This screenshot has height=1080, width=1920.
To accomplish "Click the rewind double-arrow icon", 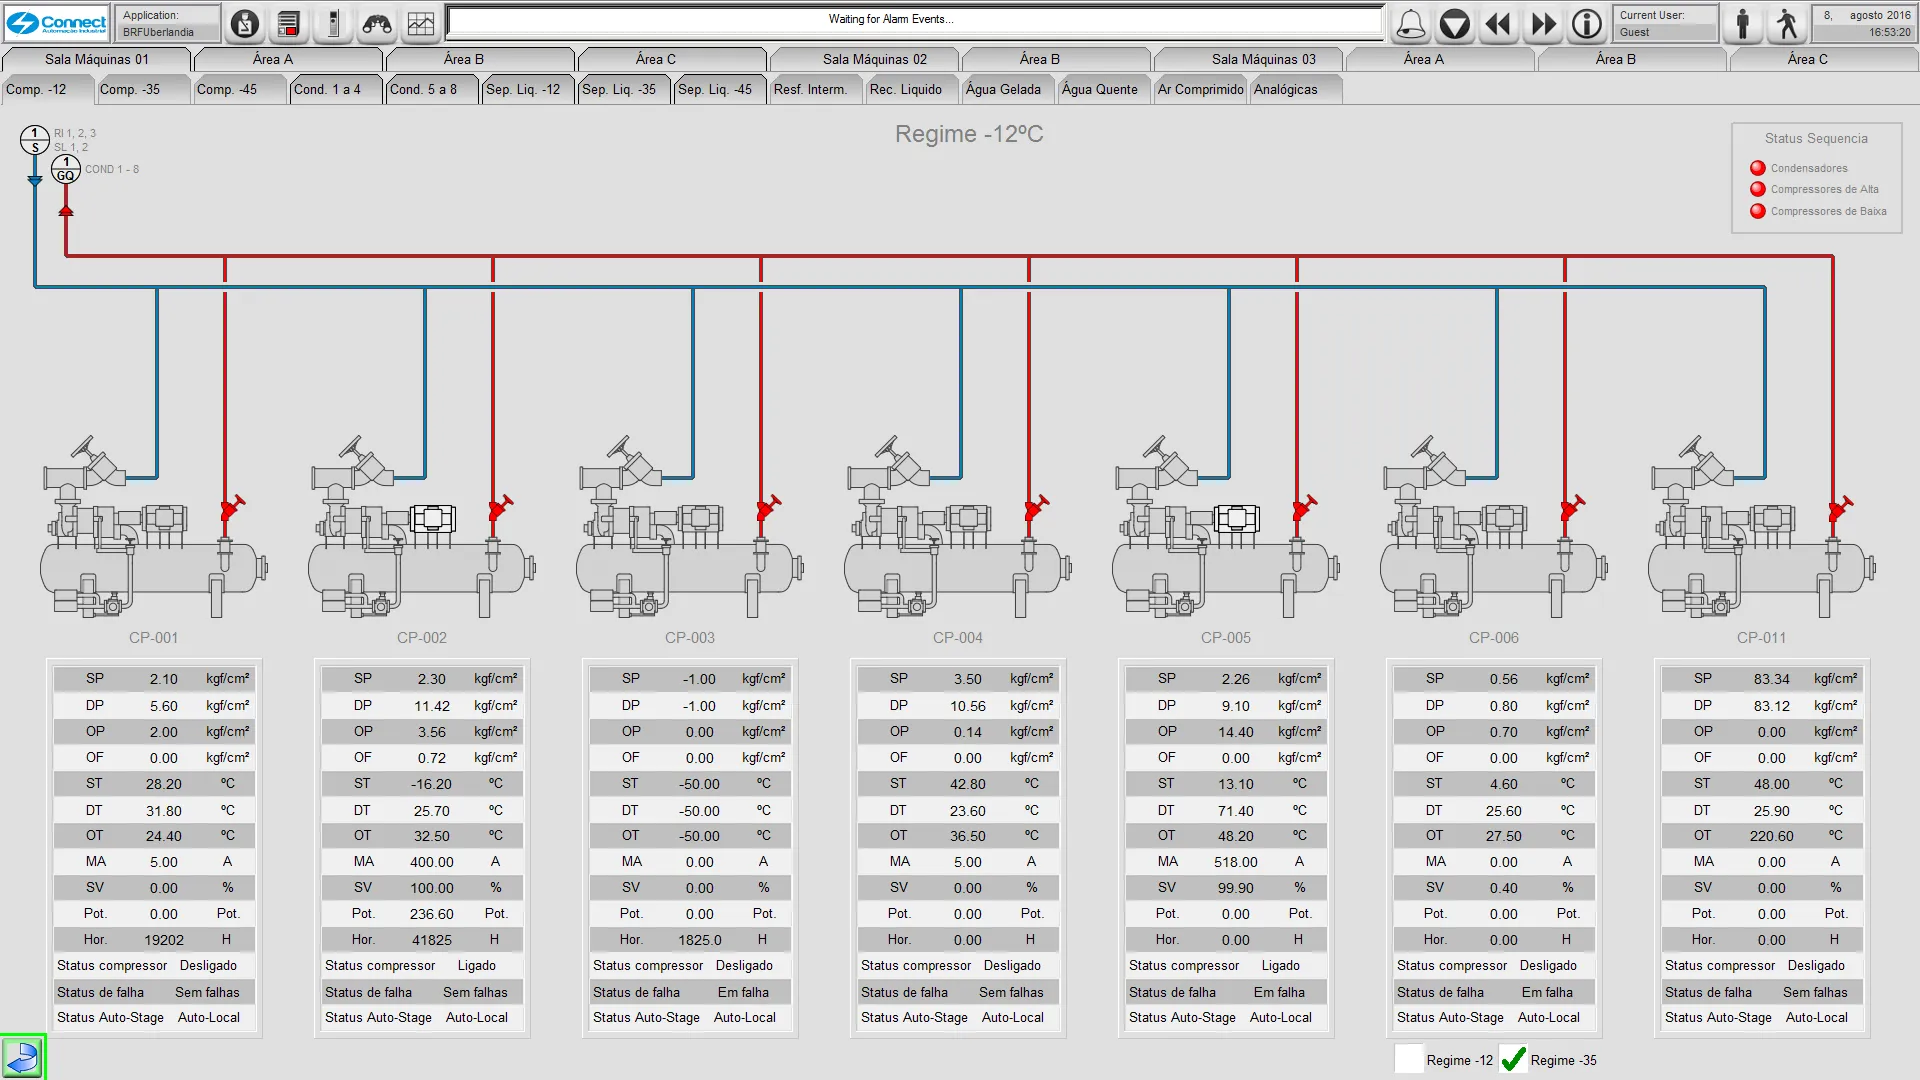I will point(1498,24).
